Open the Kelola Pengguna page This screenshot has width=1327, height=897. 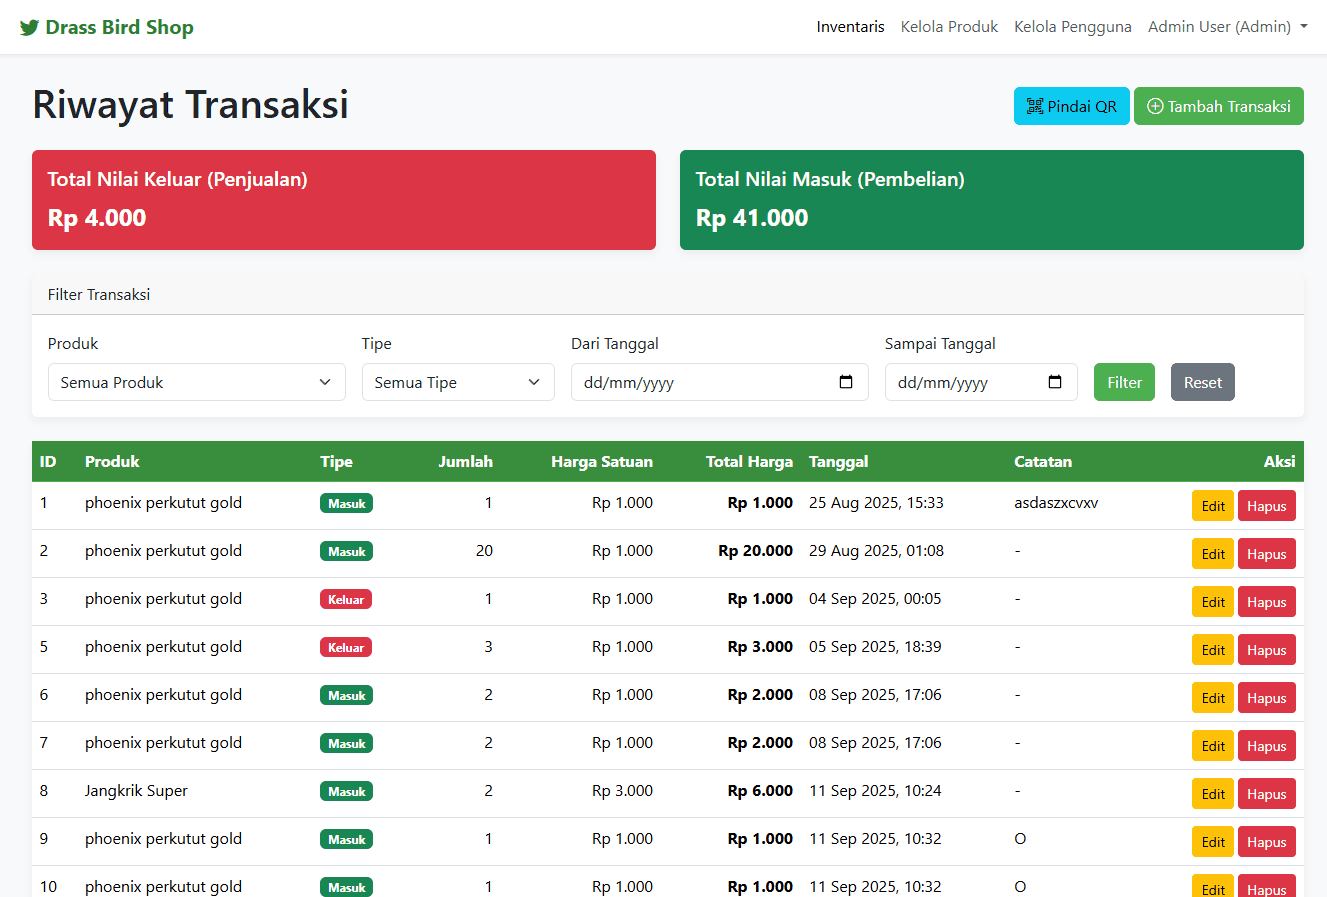pos(1072,27)
